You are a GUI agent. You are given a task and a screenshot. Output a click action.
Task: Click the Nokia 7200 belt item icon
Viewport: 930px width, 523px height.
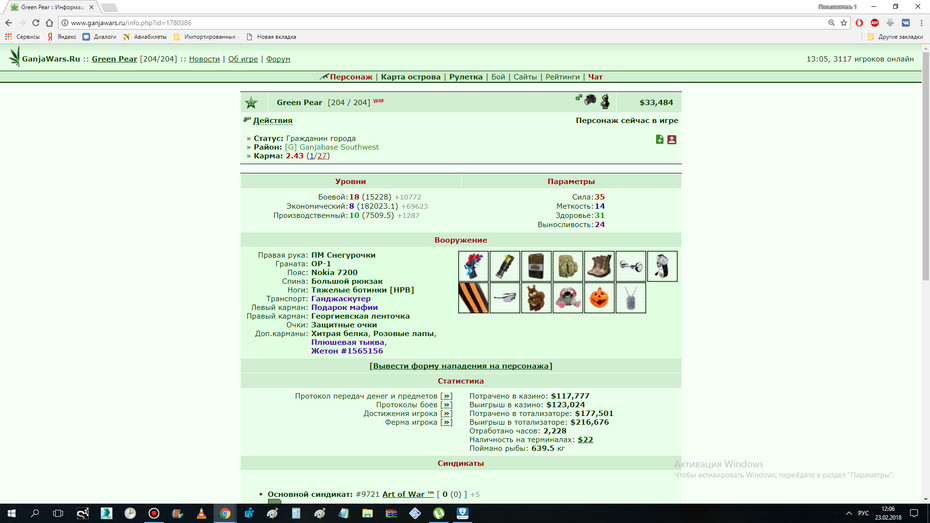[536, 266]
